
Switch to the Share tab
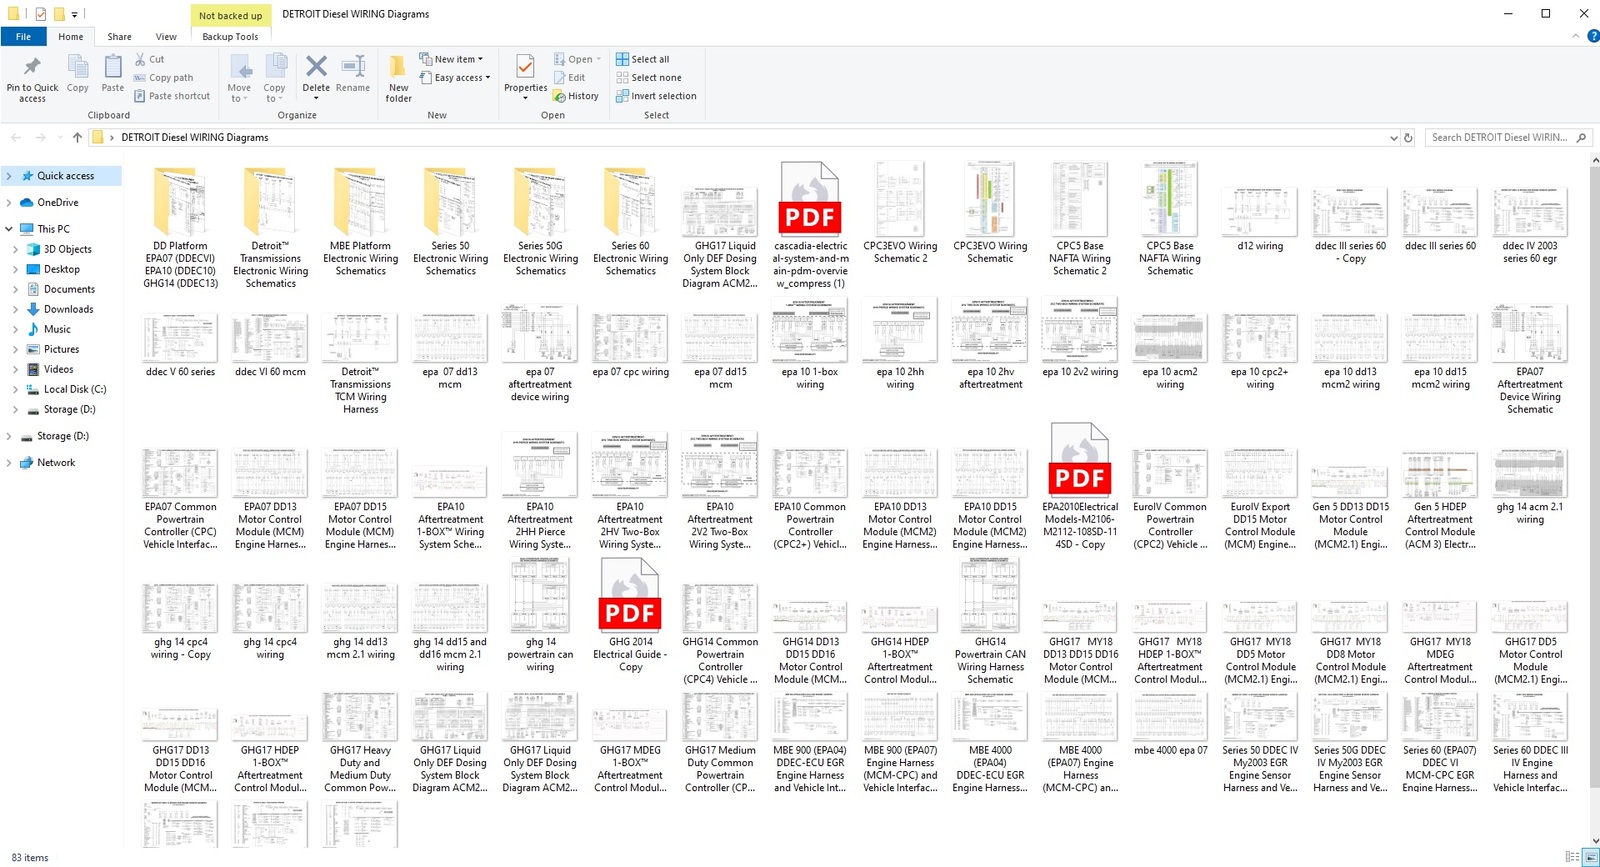(x=119, y=37)
